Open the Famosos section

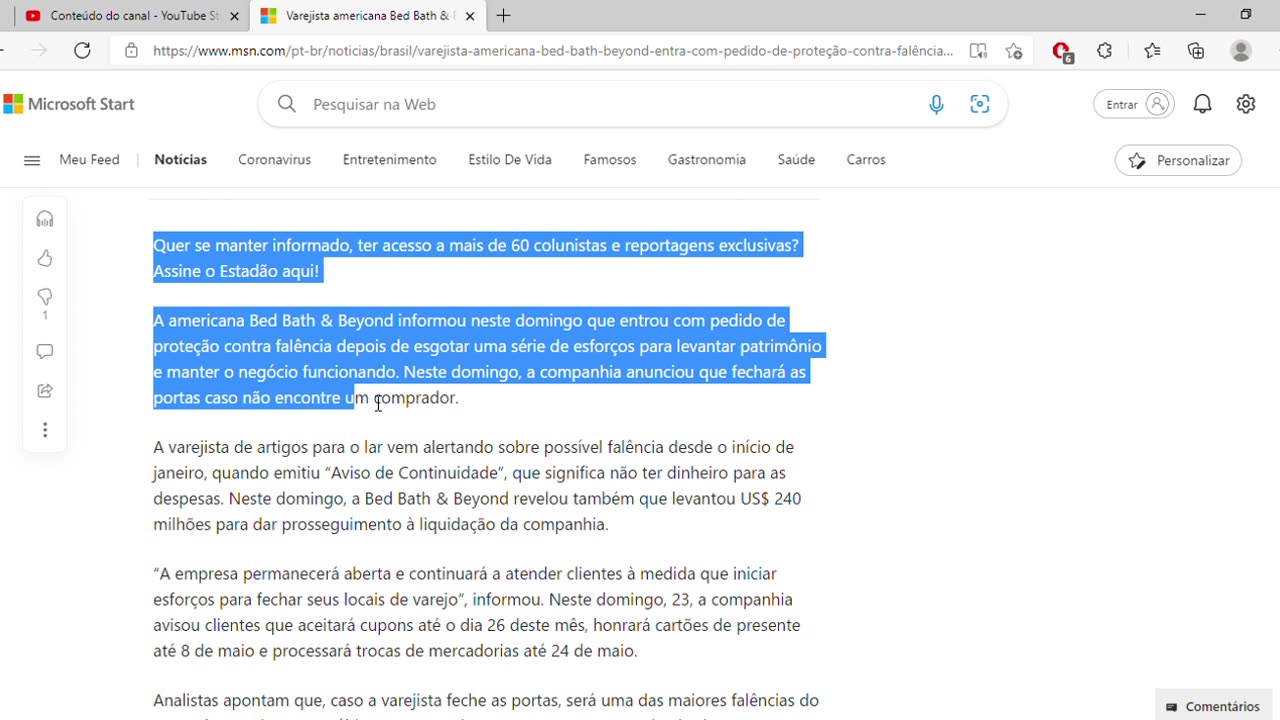pos(610,160)
